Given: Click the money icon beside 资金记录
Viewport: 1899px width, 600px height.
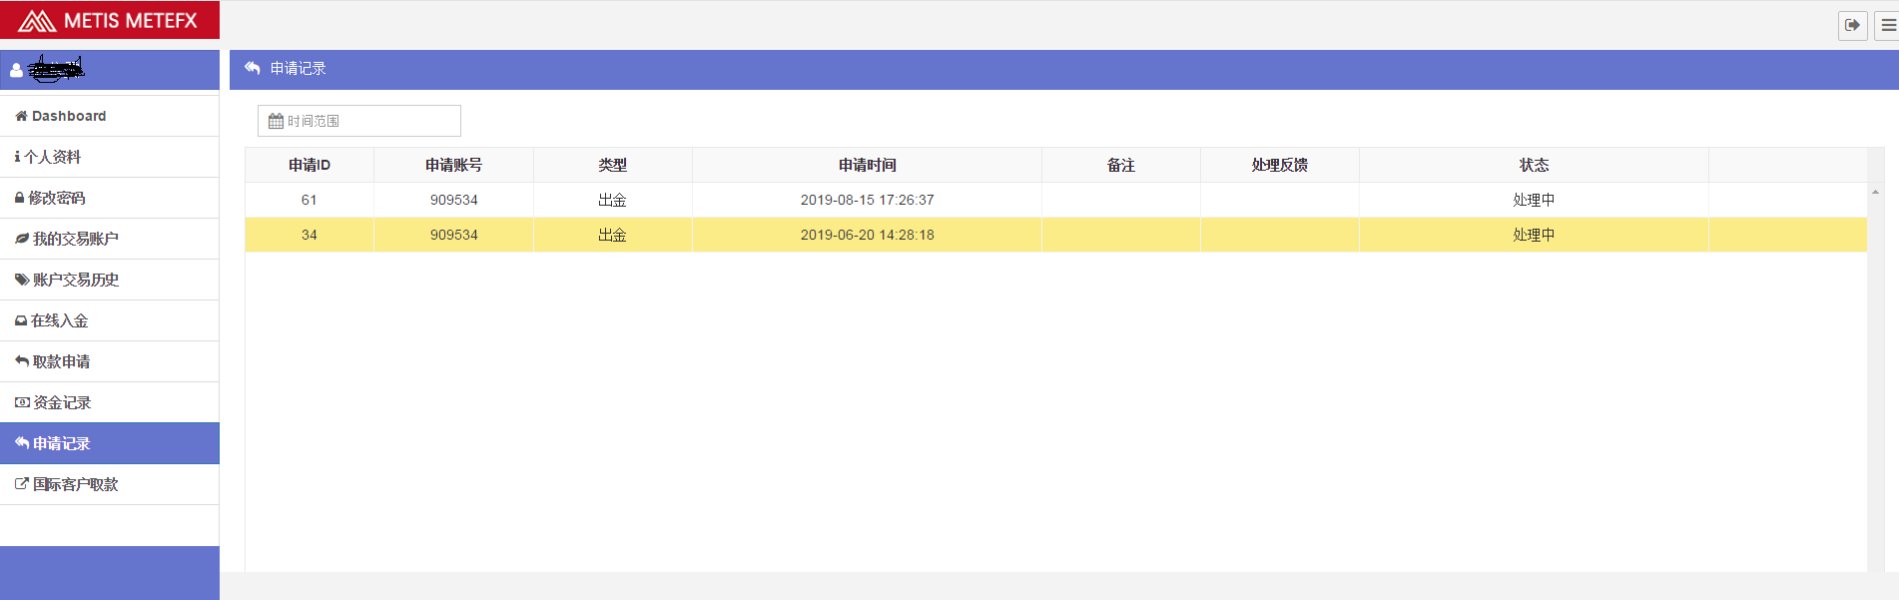Looking at the screenshot, I should coord(22,402).
